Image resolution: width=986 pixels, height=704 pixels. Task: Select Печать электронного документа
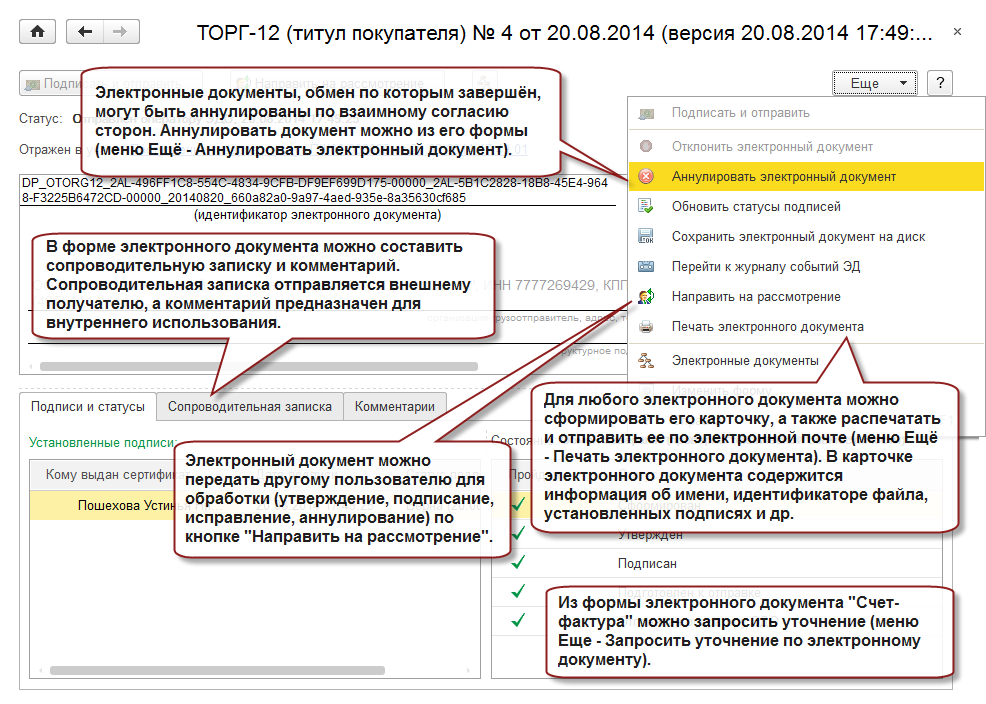click(767, 327)
